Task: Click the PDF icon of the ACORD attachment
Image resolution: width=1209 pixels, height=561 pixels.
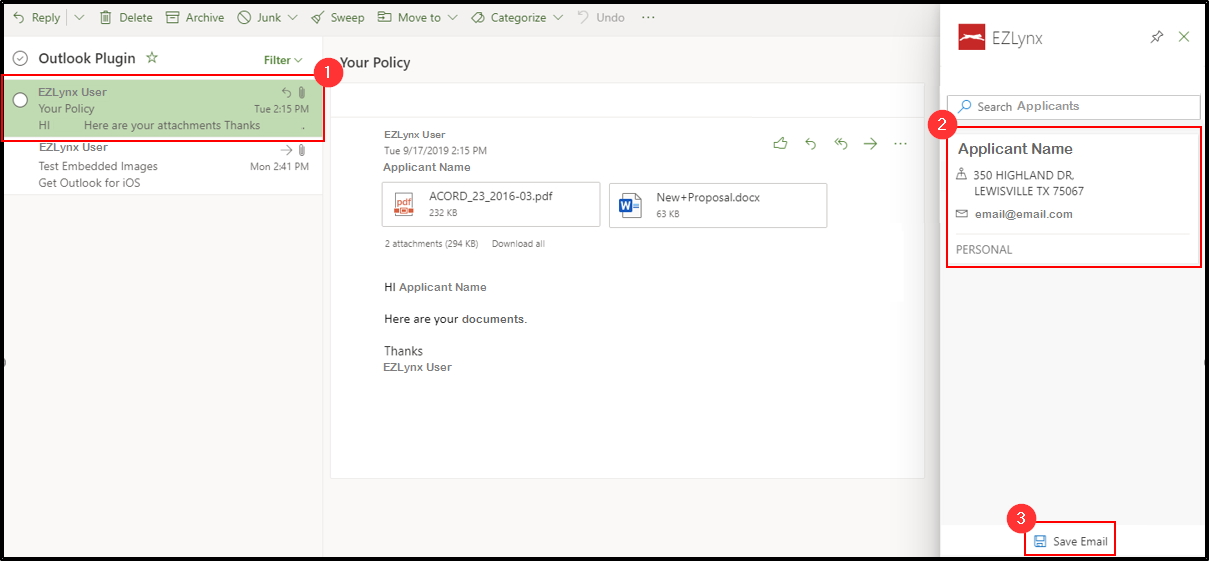Action: pyautogui.click(x=404, y=205)
